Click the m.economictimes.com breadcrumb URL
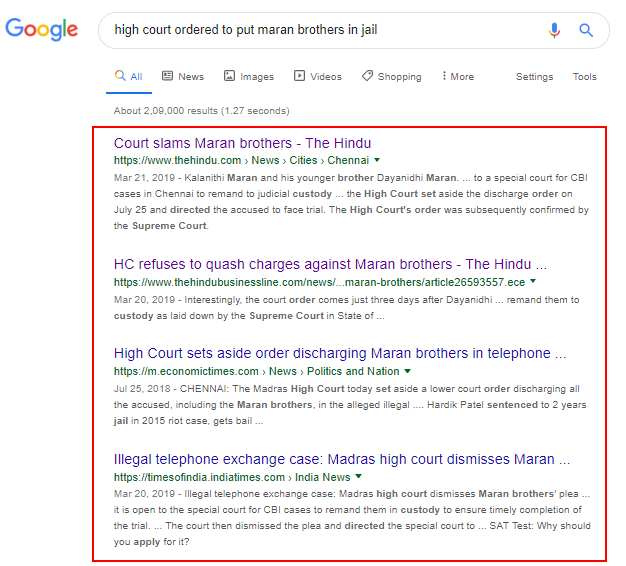Viewport: 626px width, 566px height. point(256,371)
